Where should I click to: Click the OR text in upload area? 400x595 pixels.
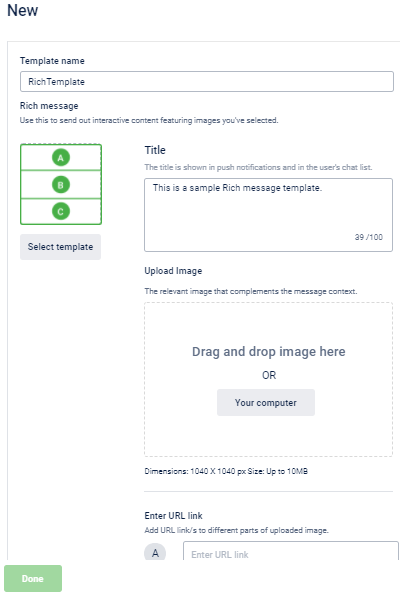[269, 375]
